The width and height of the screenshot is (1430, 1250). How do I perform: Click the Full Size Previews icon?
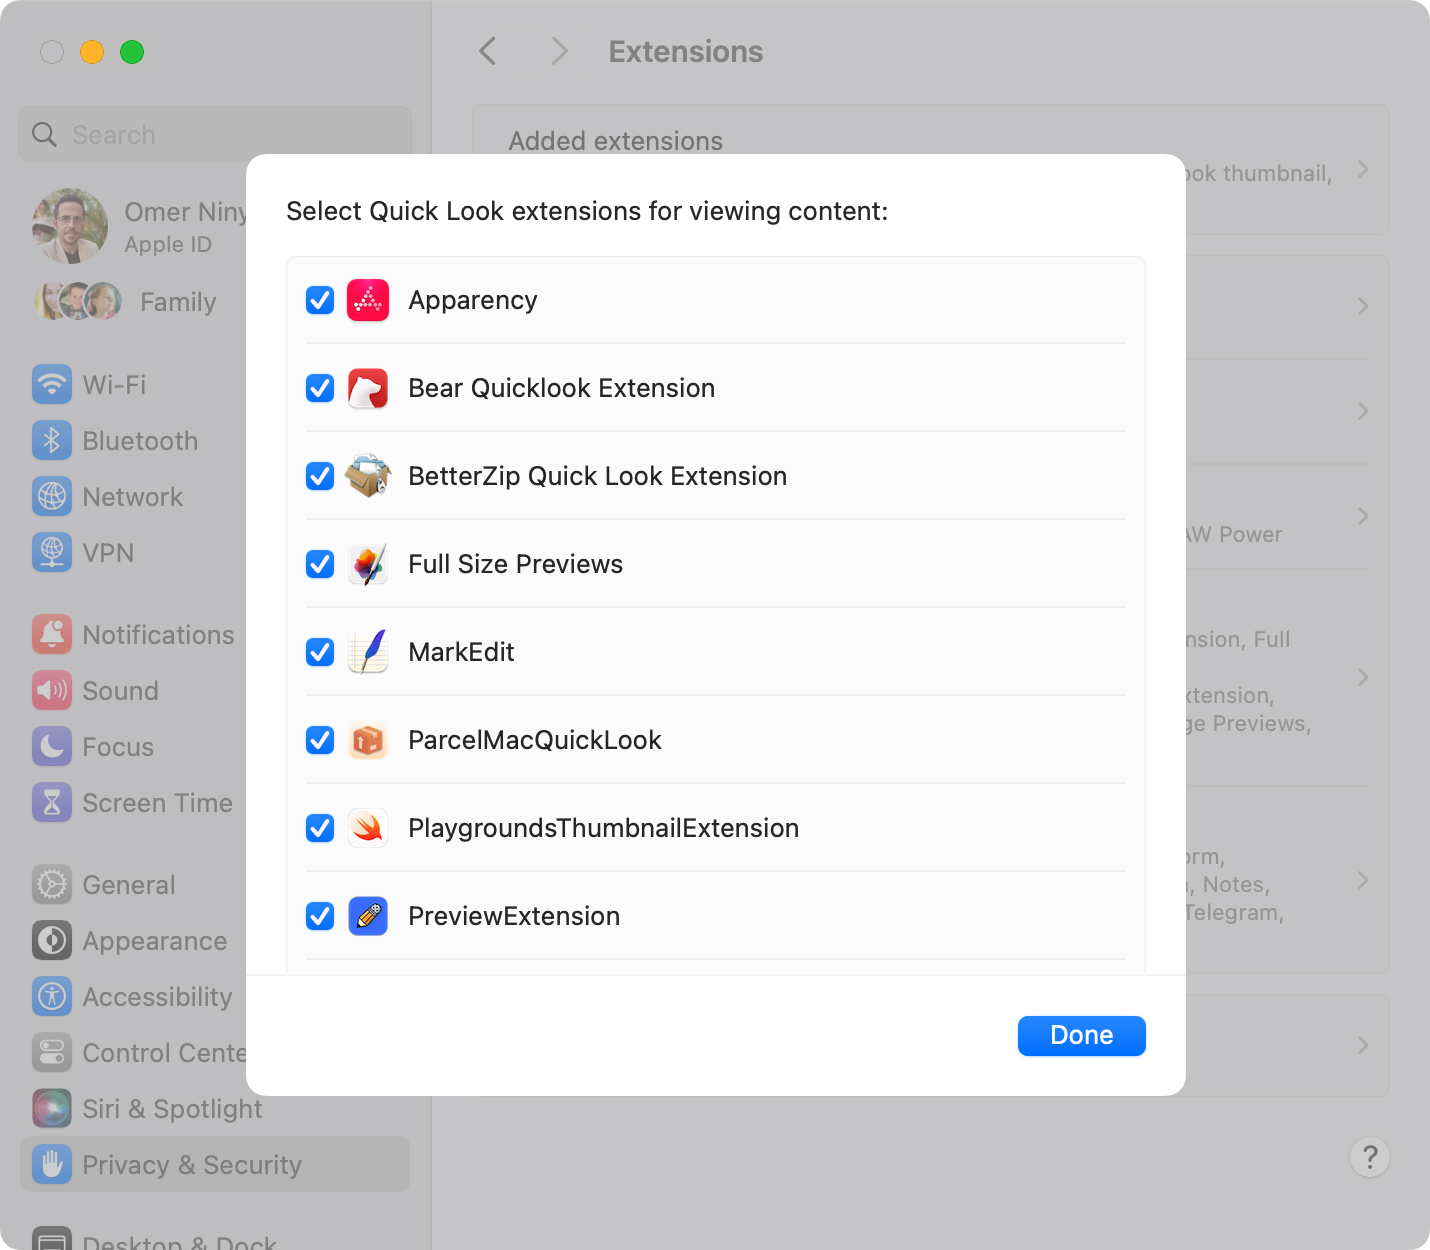point(368,564)
